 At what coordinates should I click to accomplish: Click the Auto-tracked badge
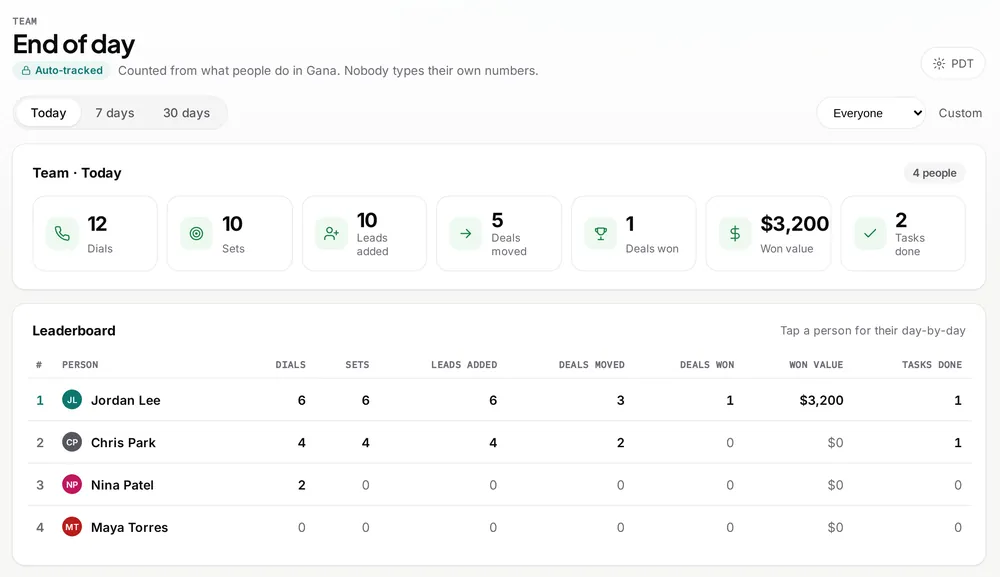(62, 71)
